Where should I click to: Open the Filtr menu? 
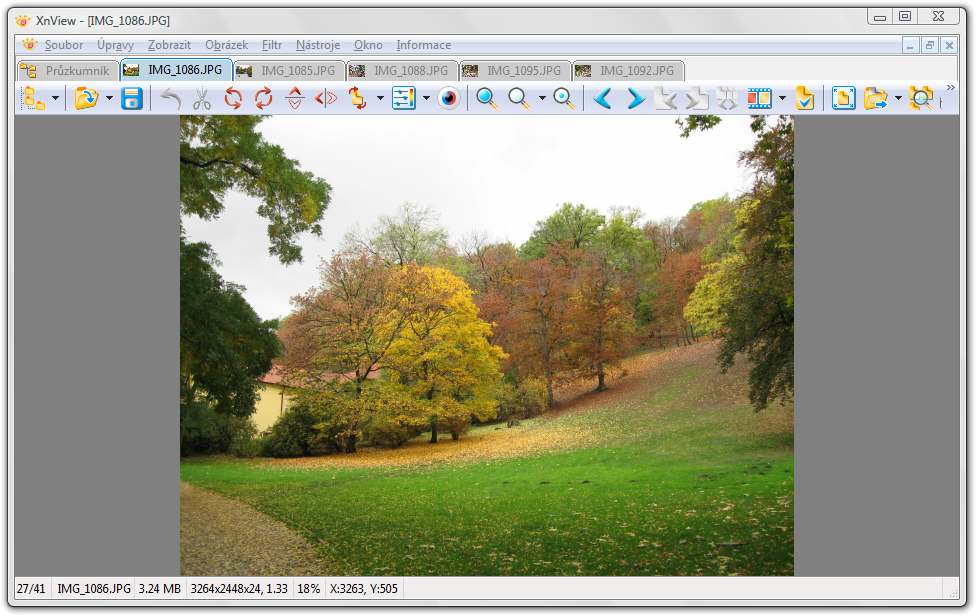272,45
